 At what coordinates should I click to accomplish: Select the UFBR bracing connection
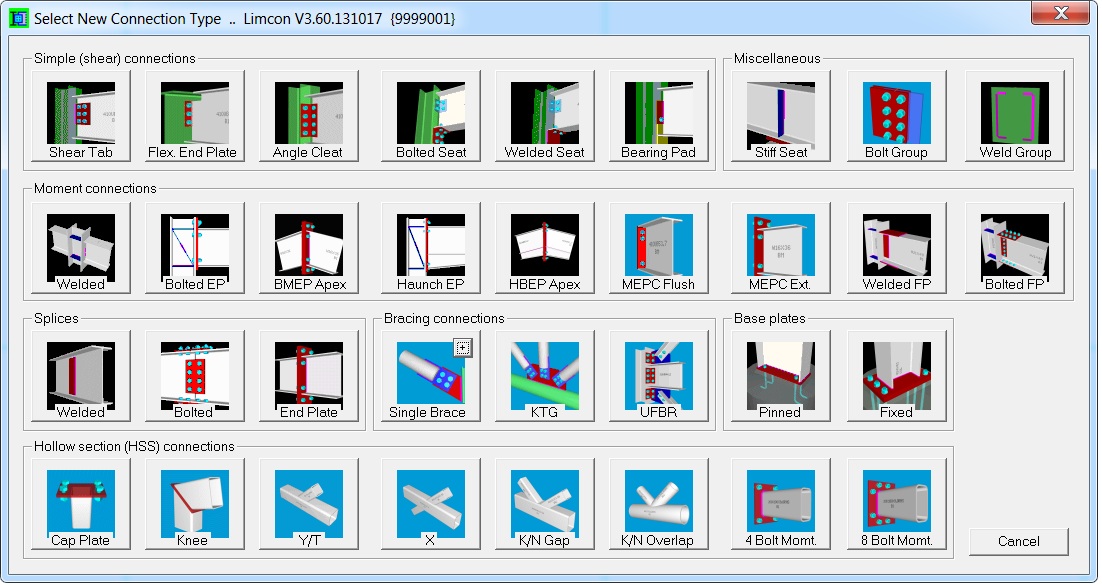click(x=659, y=376)
